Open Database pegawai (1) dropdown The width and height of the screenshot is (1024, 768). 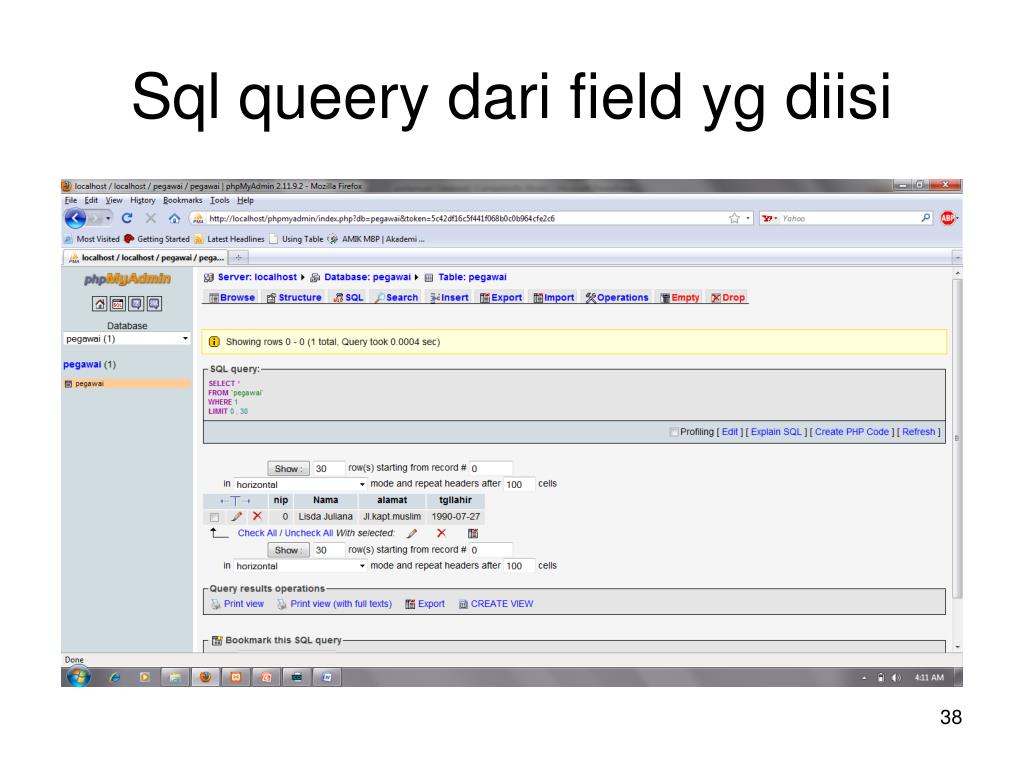(127, 339)
